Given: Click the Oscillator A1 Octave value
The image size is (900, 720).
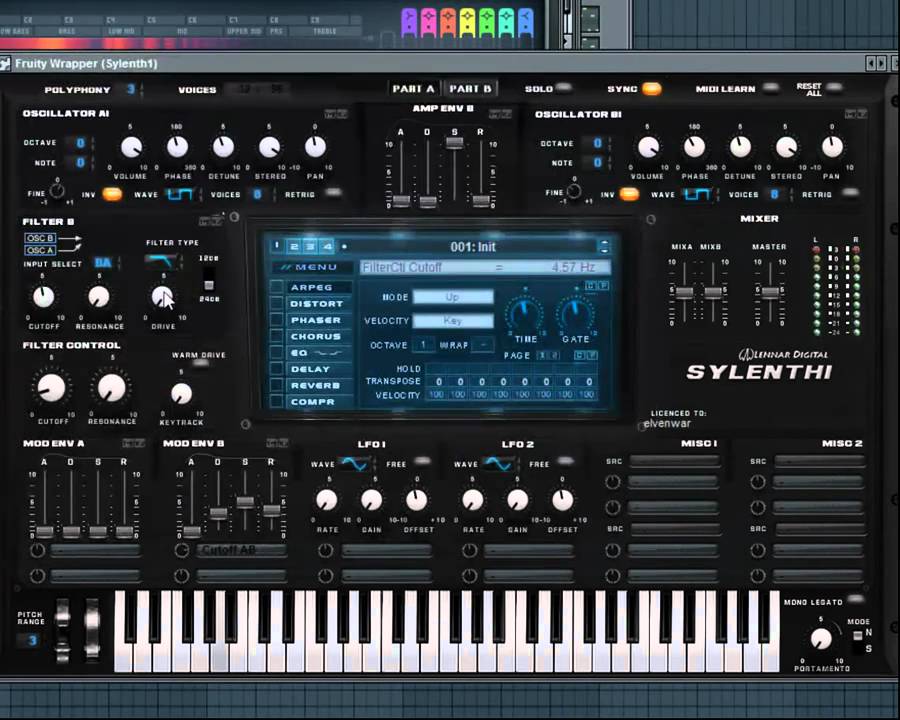Looking at the screenshot, I should tap(80, 142).
